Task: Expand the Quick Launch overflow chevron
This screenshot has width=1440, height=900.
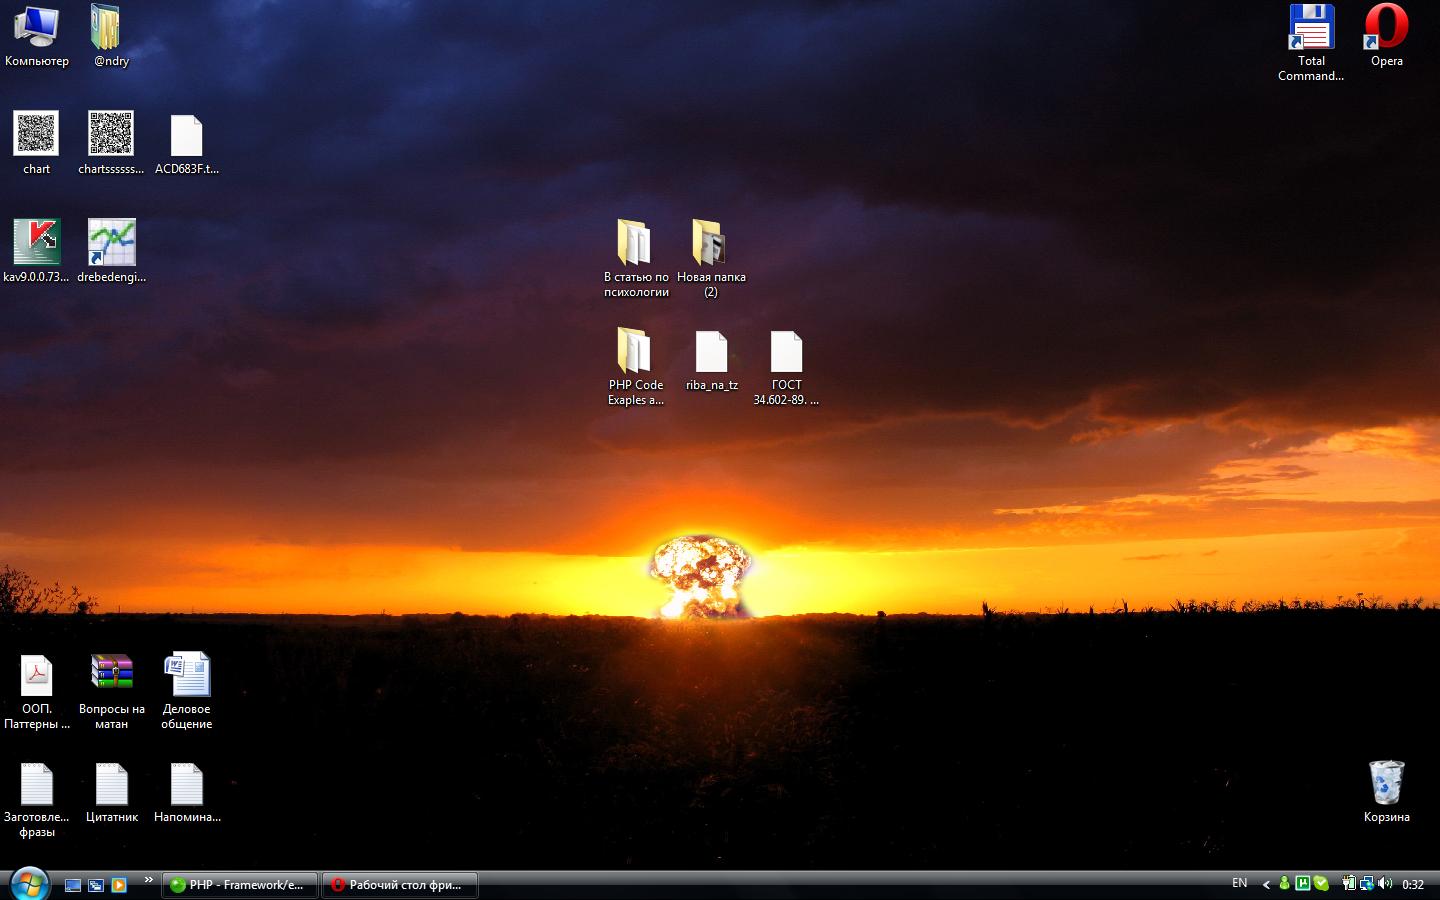Action: pos(148,880)
